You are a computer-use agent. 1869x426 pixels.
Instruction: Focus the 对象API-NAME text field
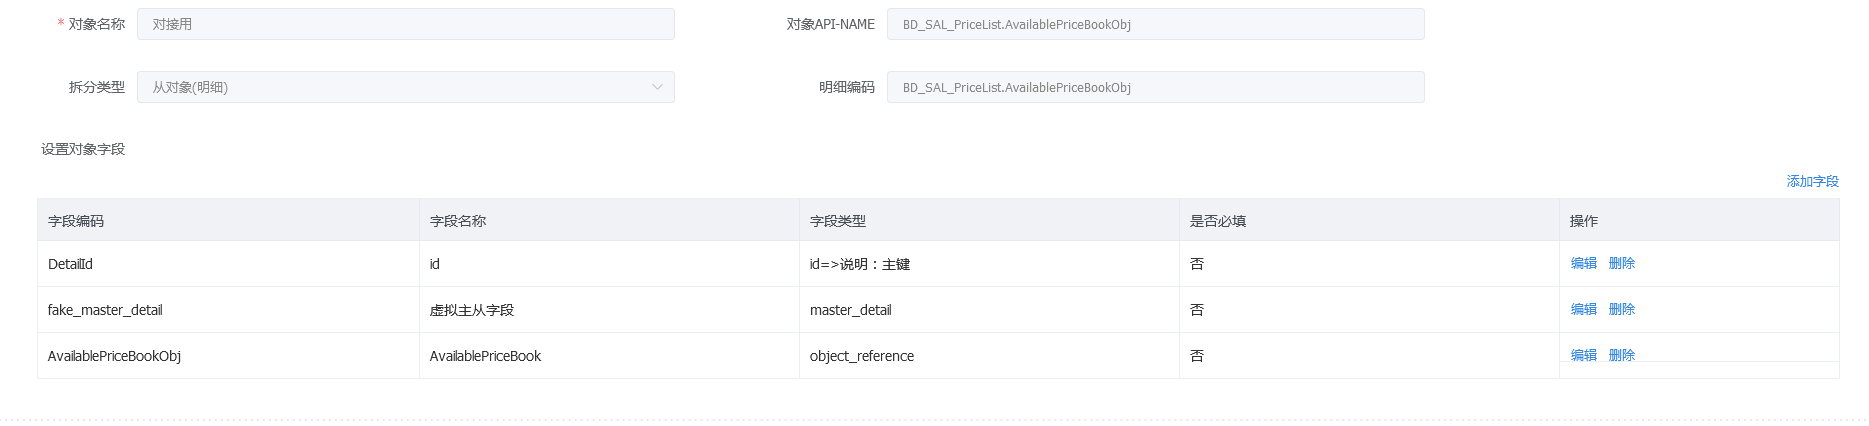tap(1155, 24)
